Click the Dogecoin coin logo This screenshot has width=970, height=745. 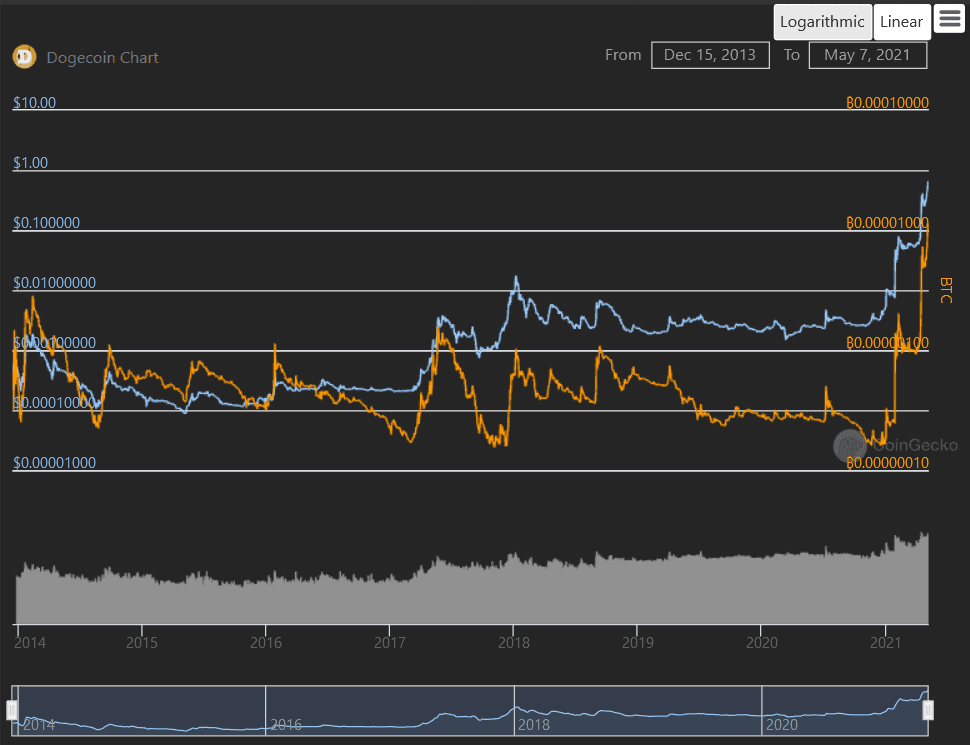24,57
